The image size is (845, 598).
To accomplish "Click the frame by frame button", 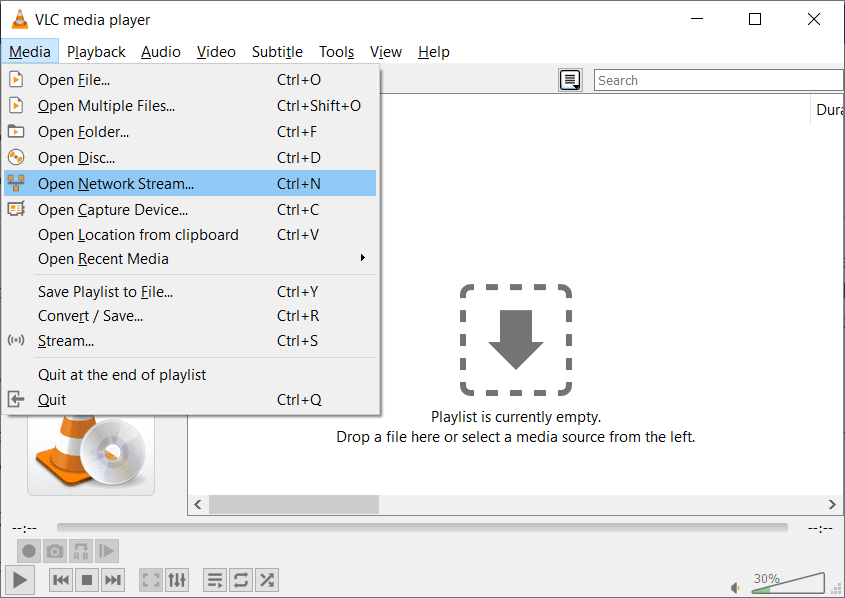I will click(106, 551).
